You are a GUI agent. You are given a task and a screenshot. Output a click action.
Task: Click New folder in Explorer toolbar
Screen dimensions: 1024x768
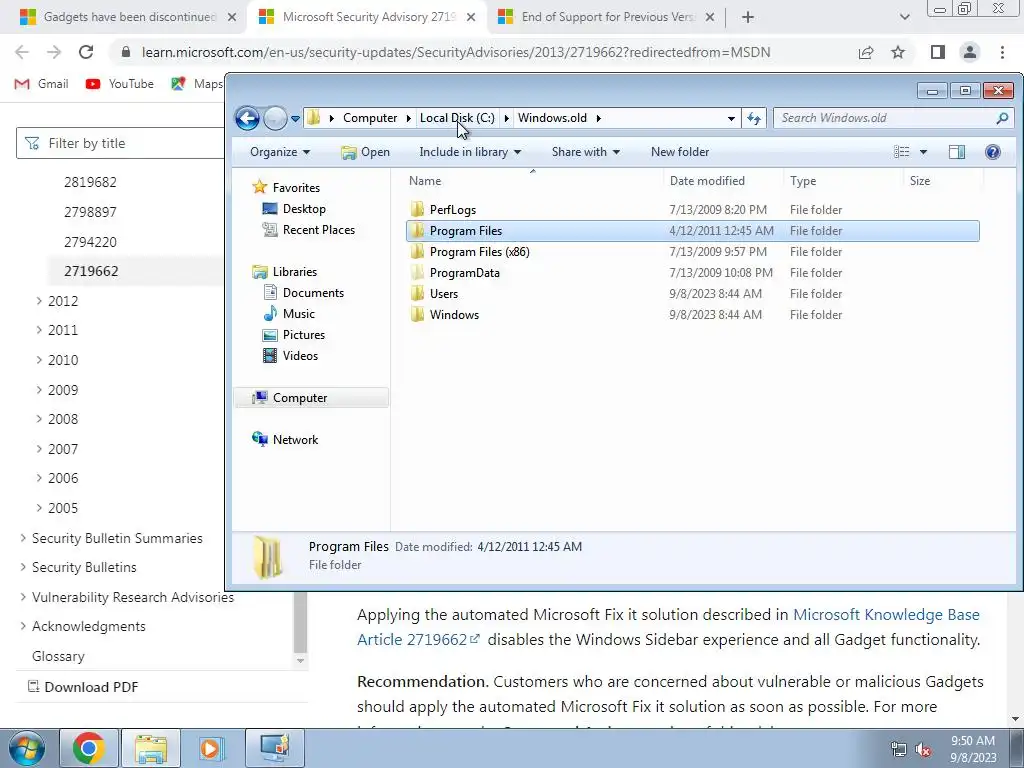(680, 152)
